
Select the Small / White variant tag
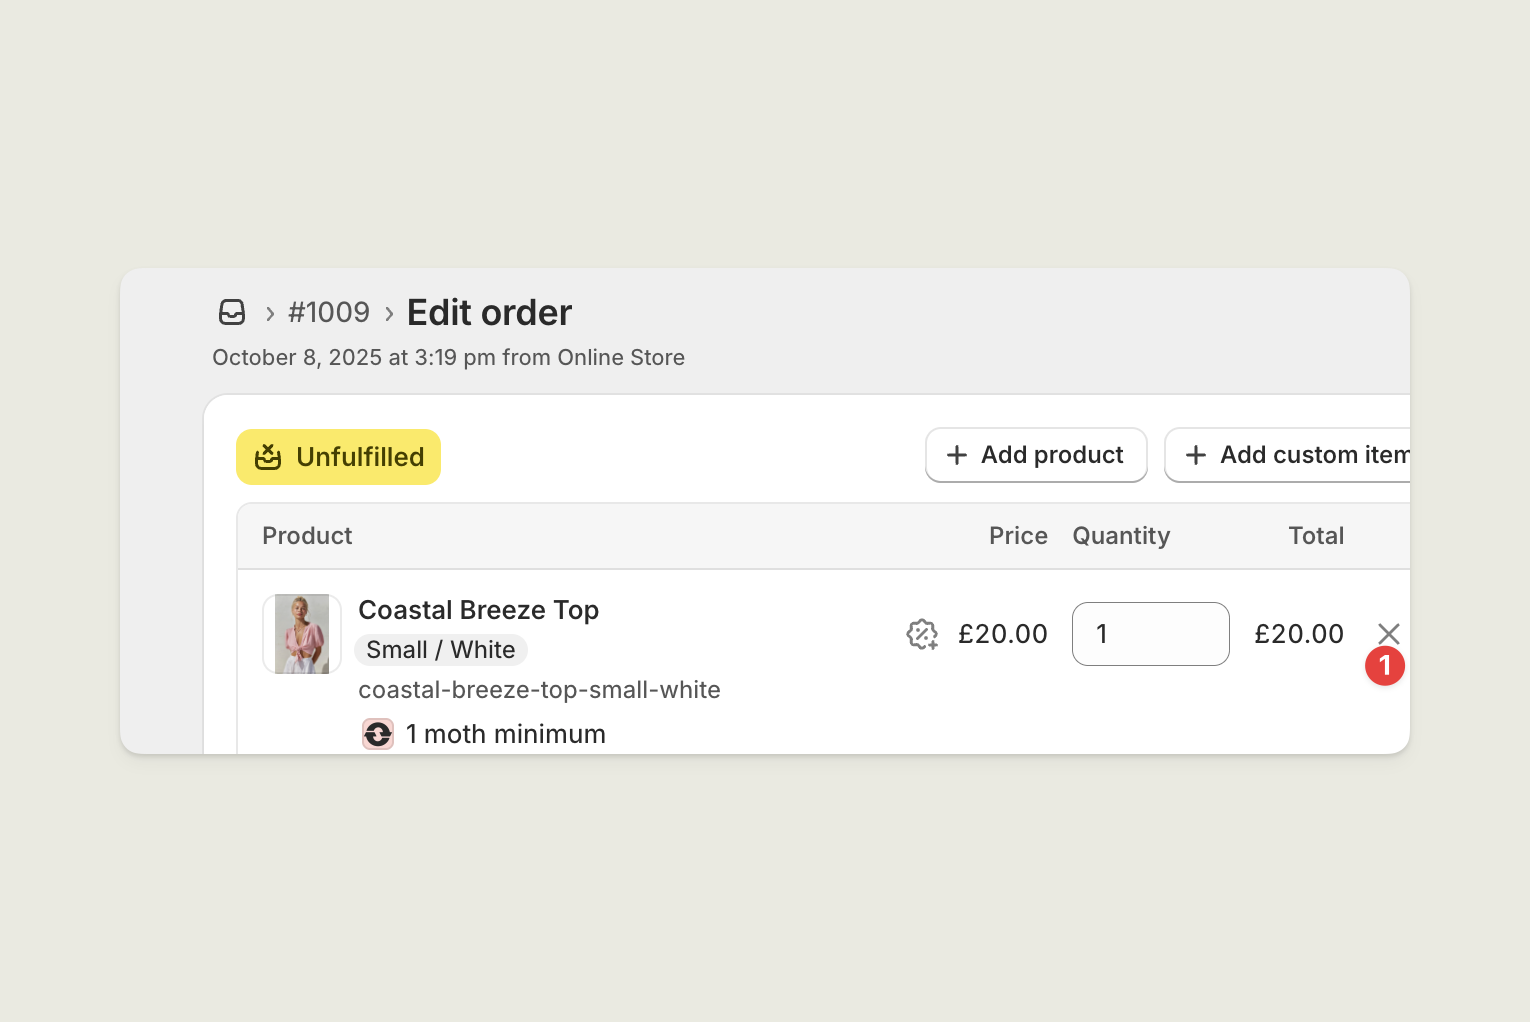coord(441,650)
